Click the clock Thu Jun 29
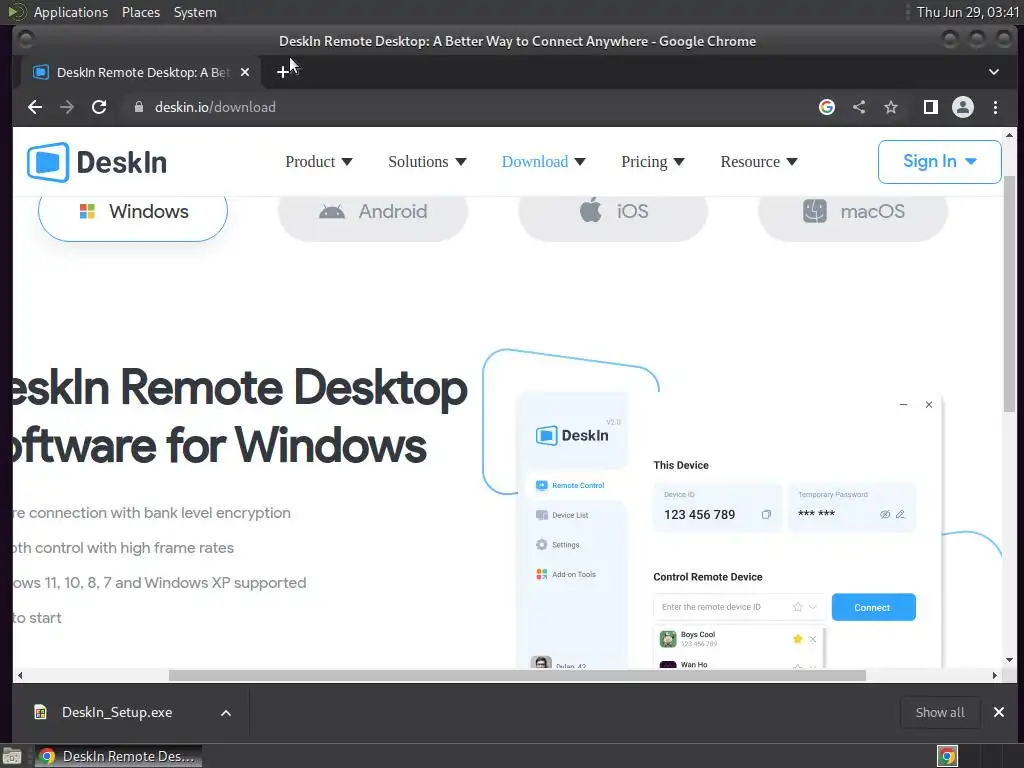This screenshot has height=768, width=1024. (967, 12)
